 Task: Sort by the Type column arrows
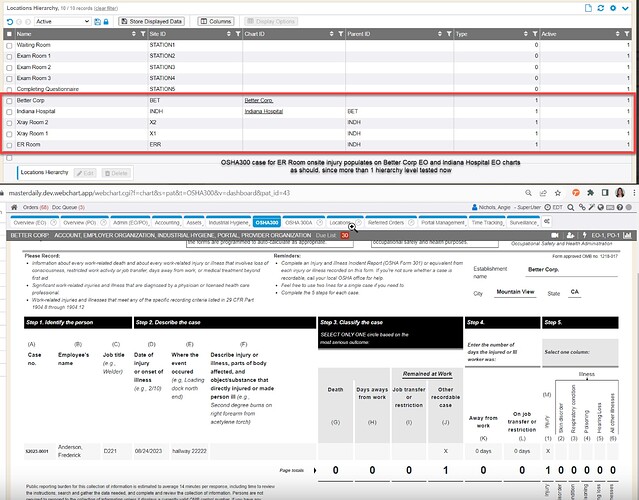[524, 33]
